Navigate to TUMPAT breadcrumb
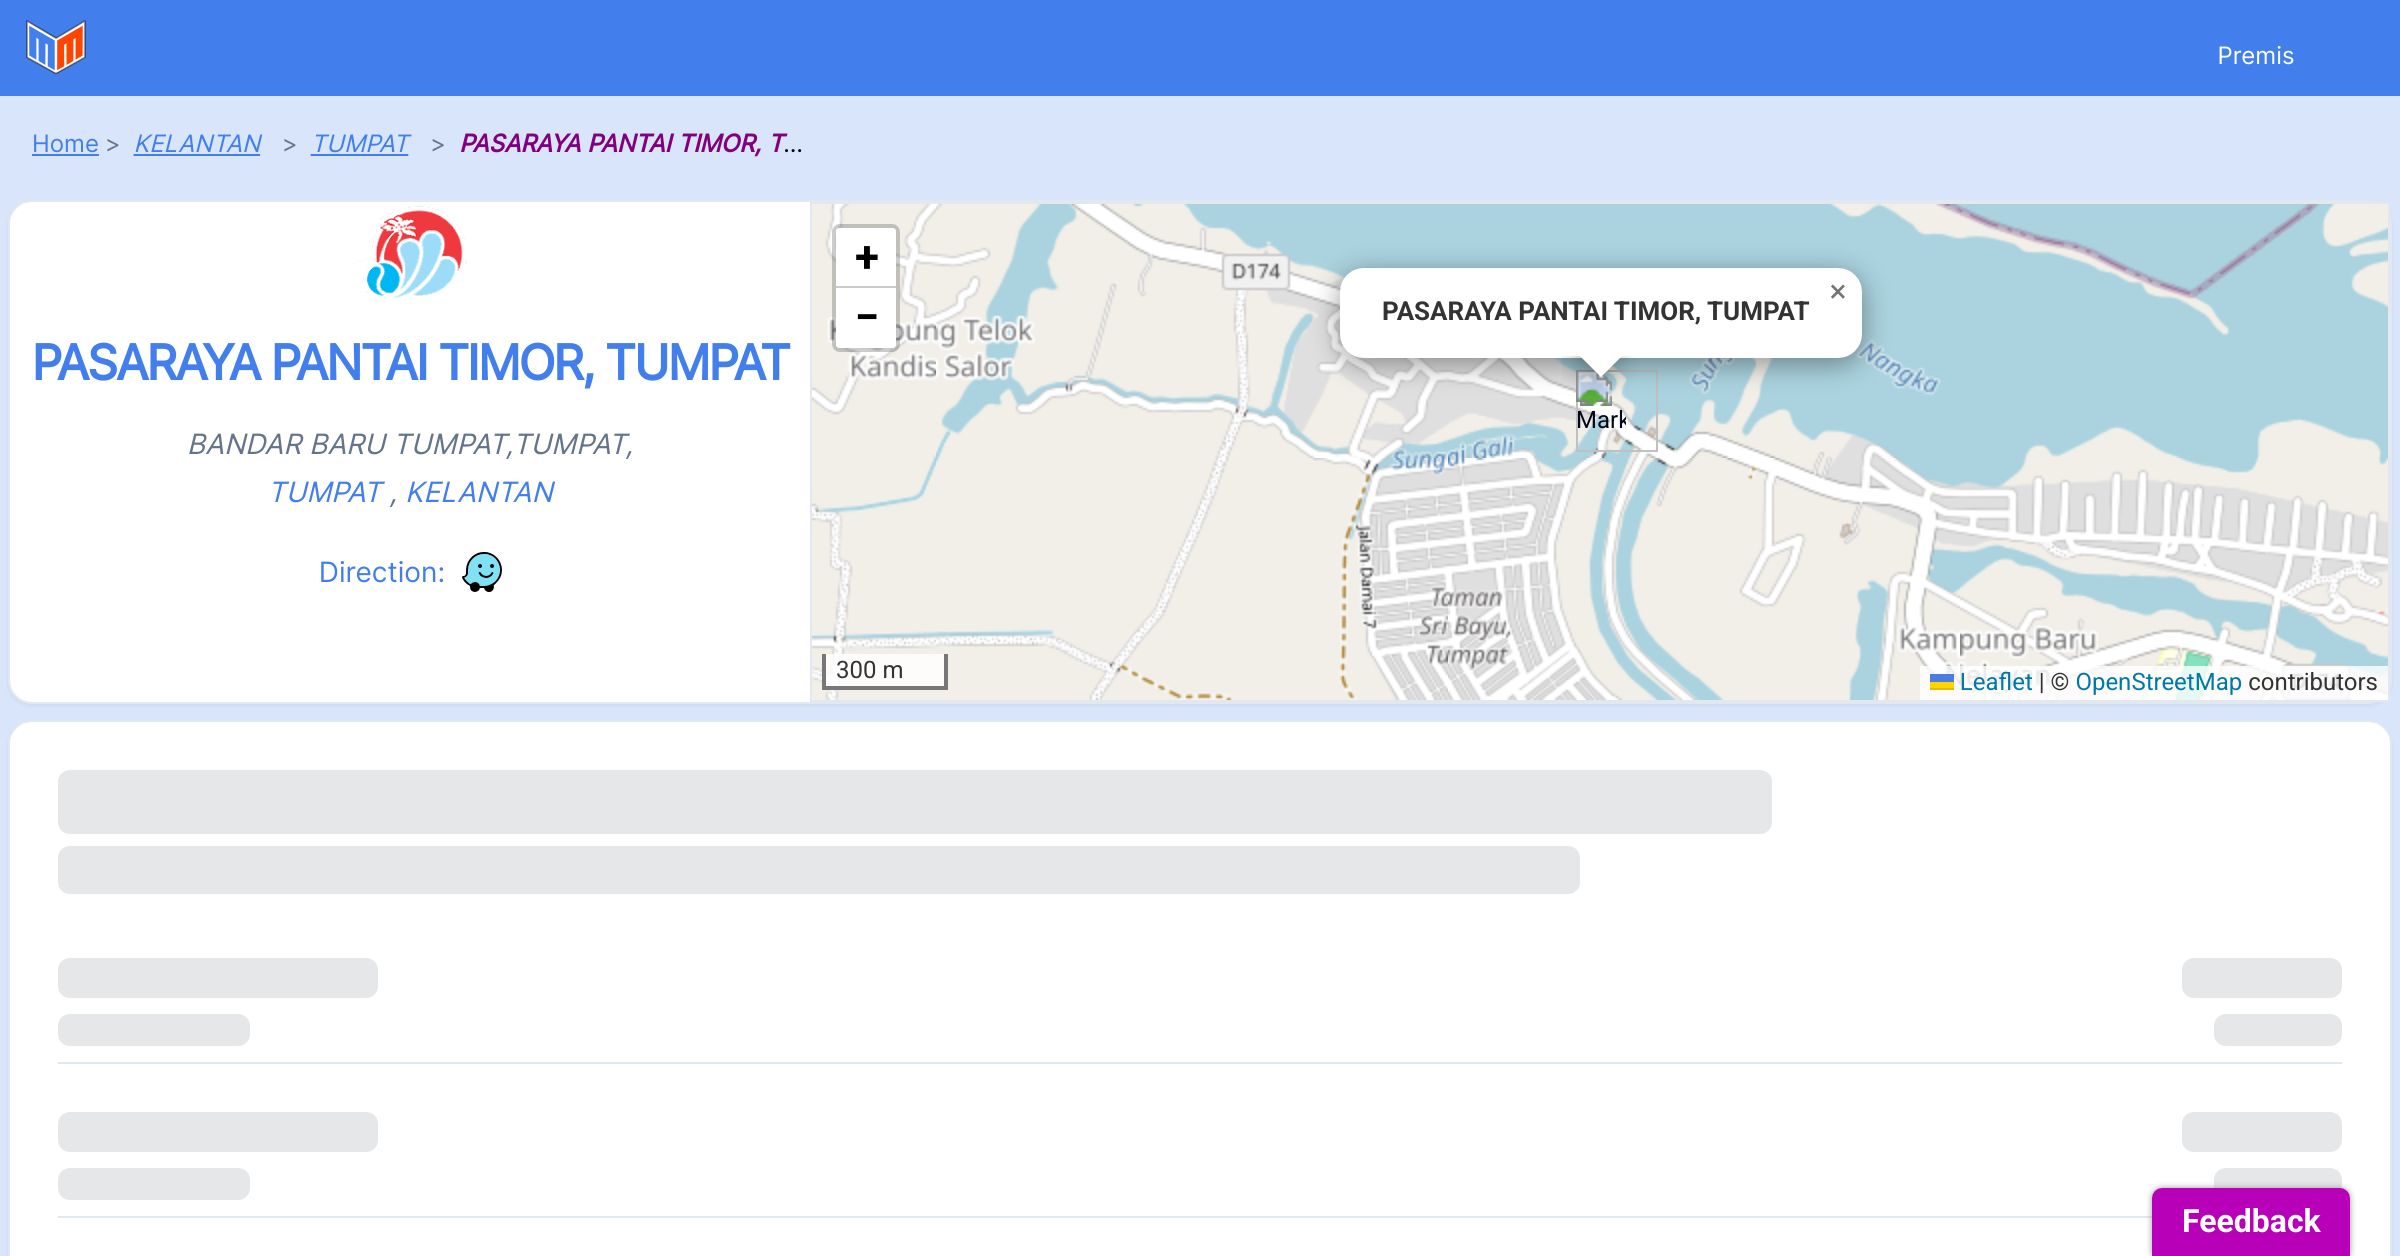 coord(360,144)
